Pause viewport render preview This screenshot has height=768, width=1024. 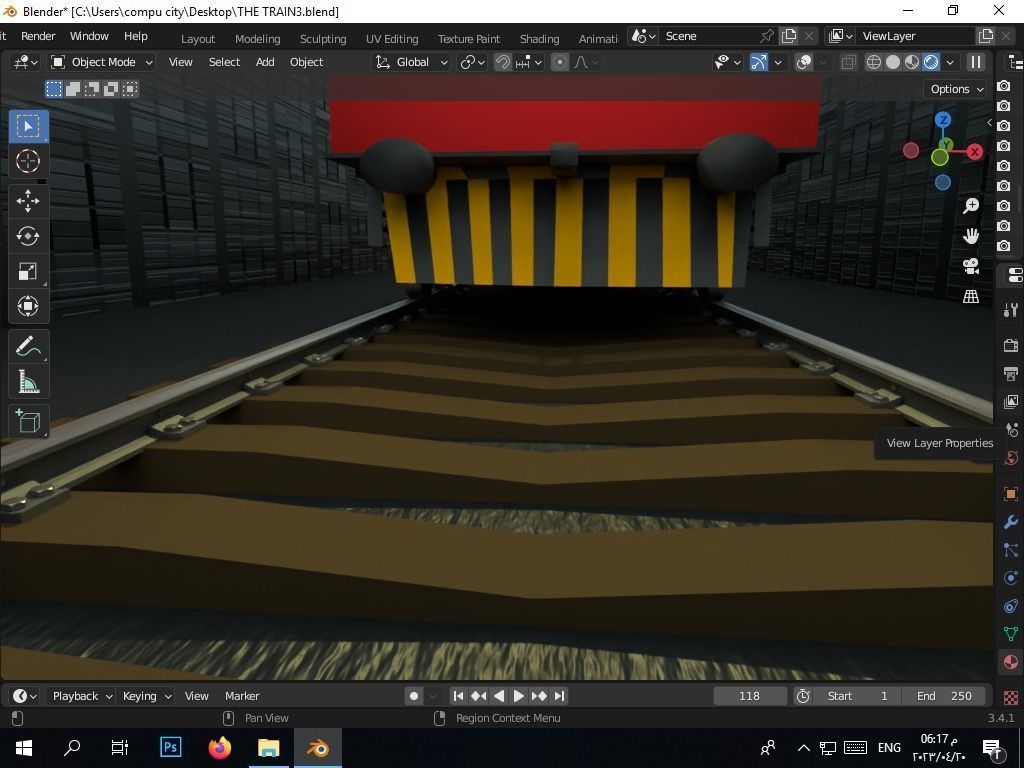pyautogui.click(x=976, y=62)
